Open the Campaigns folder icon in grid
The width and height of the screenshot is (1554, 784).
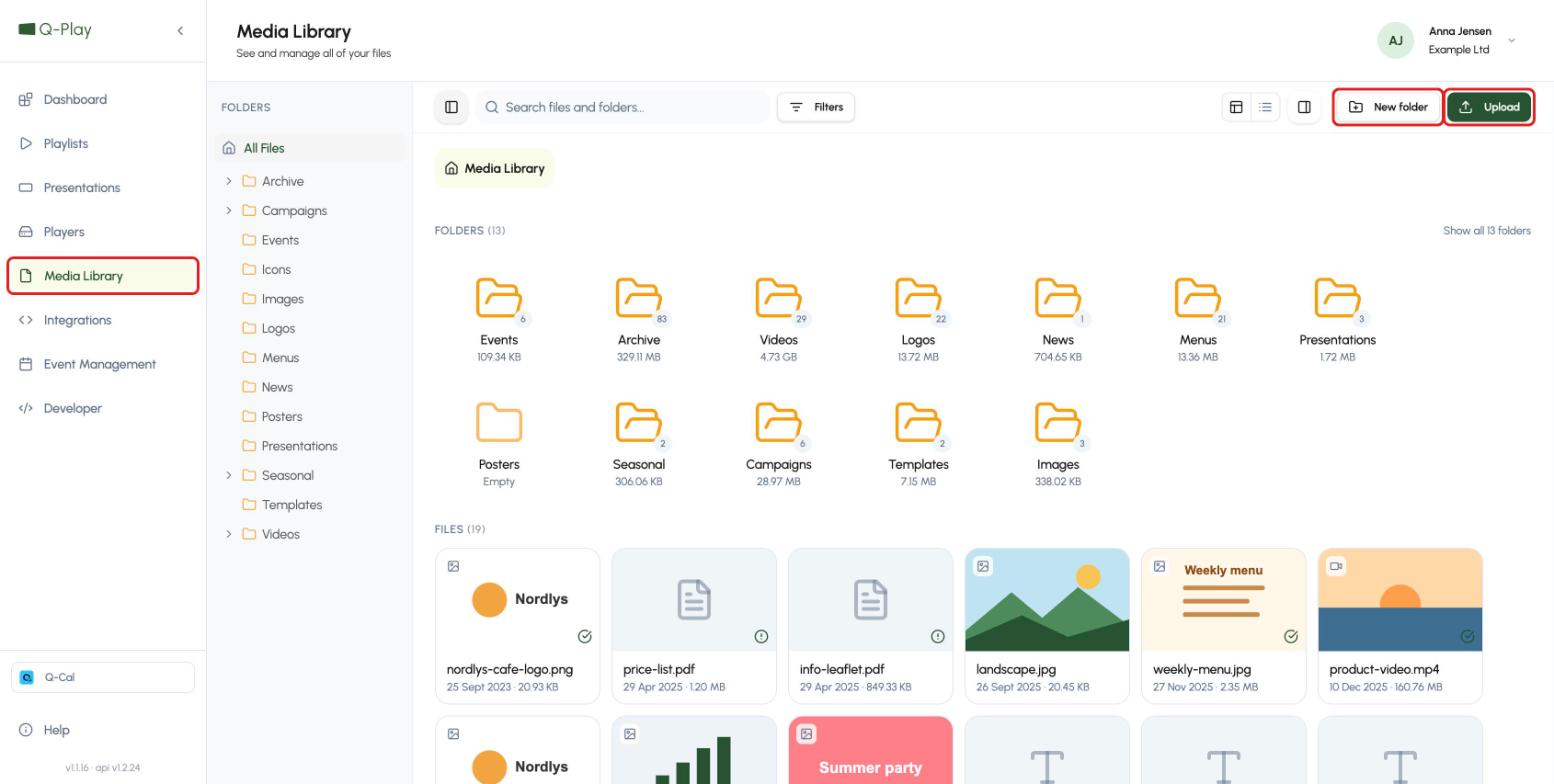point(778,422)
